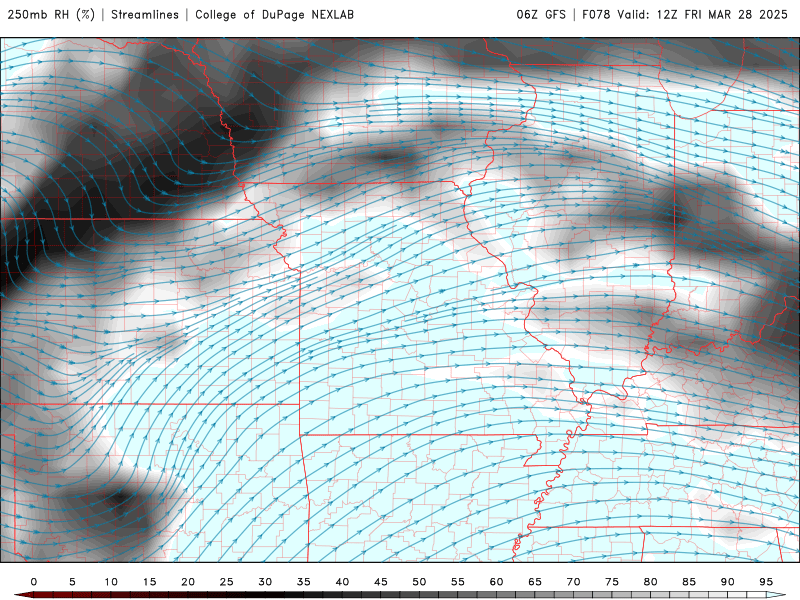Click the colorbar label "35"
The width and height of the screenshot is (800, 600).
point(304,582)
